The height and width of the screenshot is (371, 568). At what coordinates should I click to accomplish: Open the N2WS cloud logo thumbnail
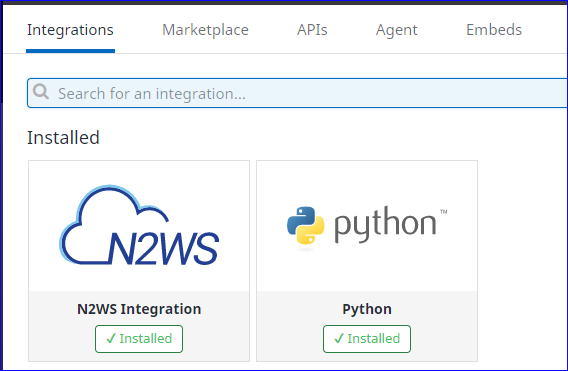[x=139, y=225]
